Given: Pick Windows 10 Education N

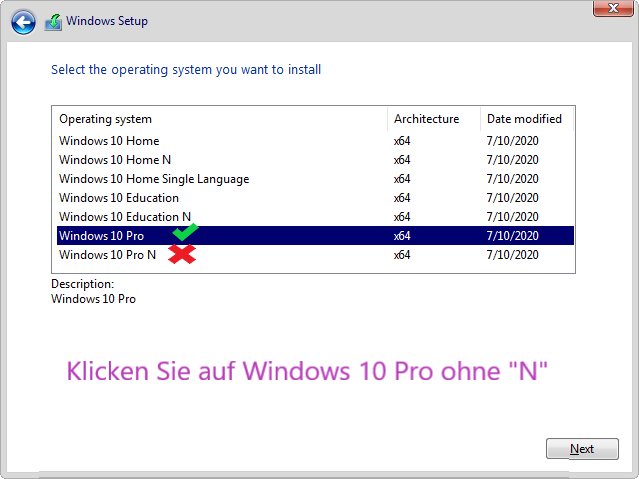Looking at the screenshot, I should [x=315, y=217].
